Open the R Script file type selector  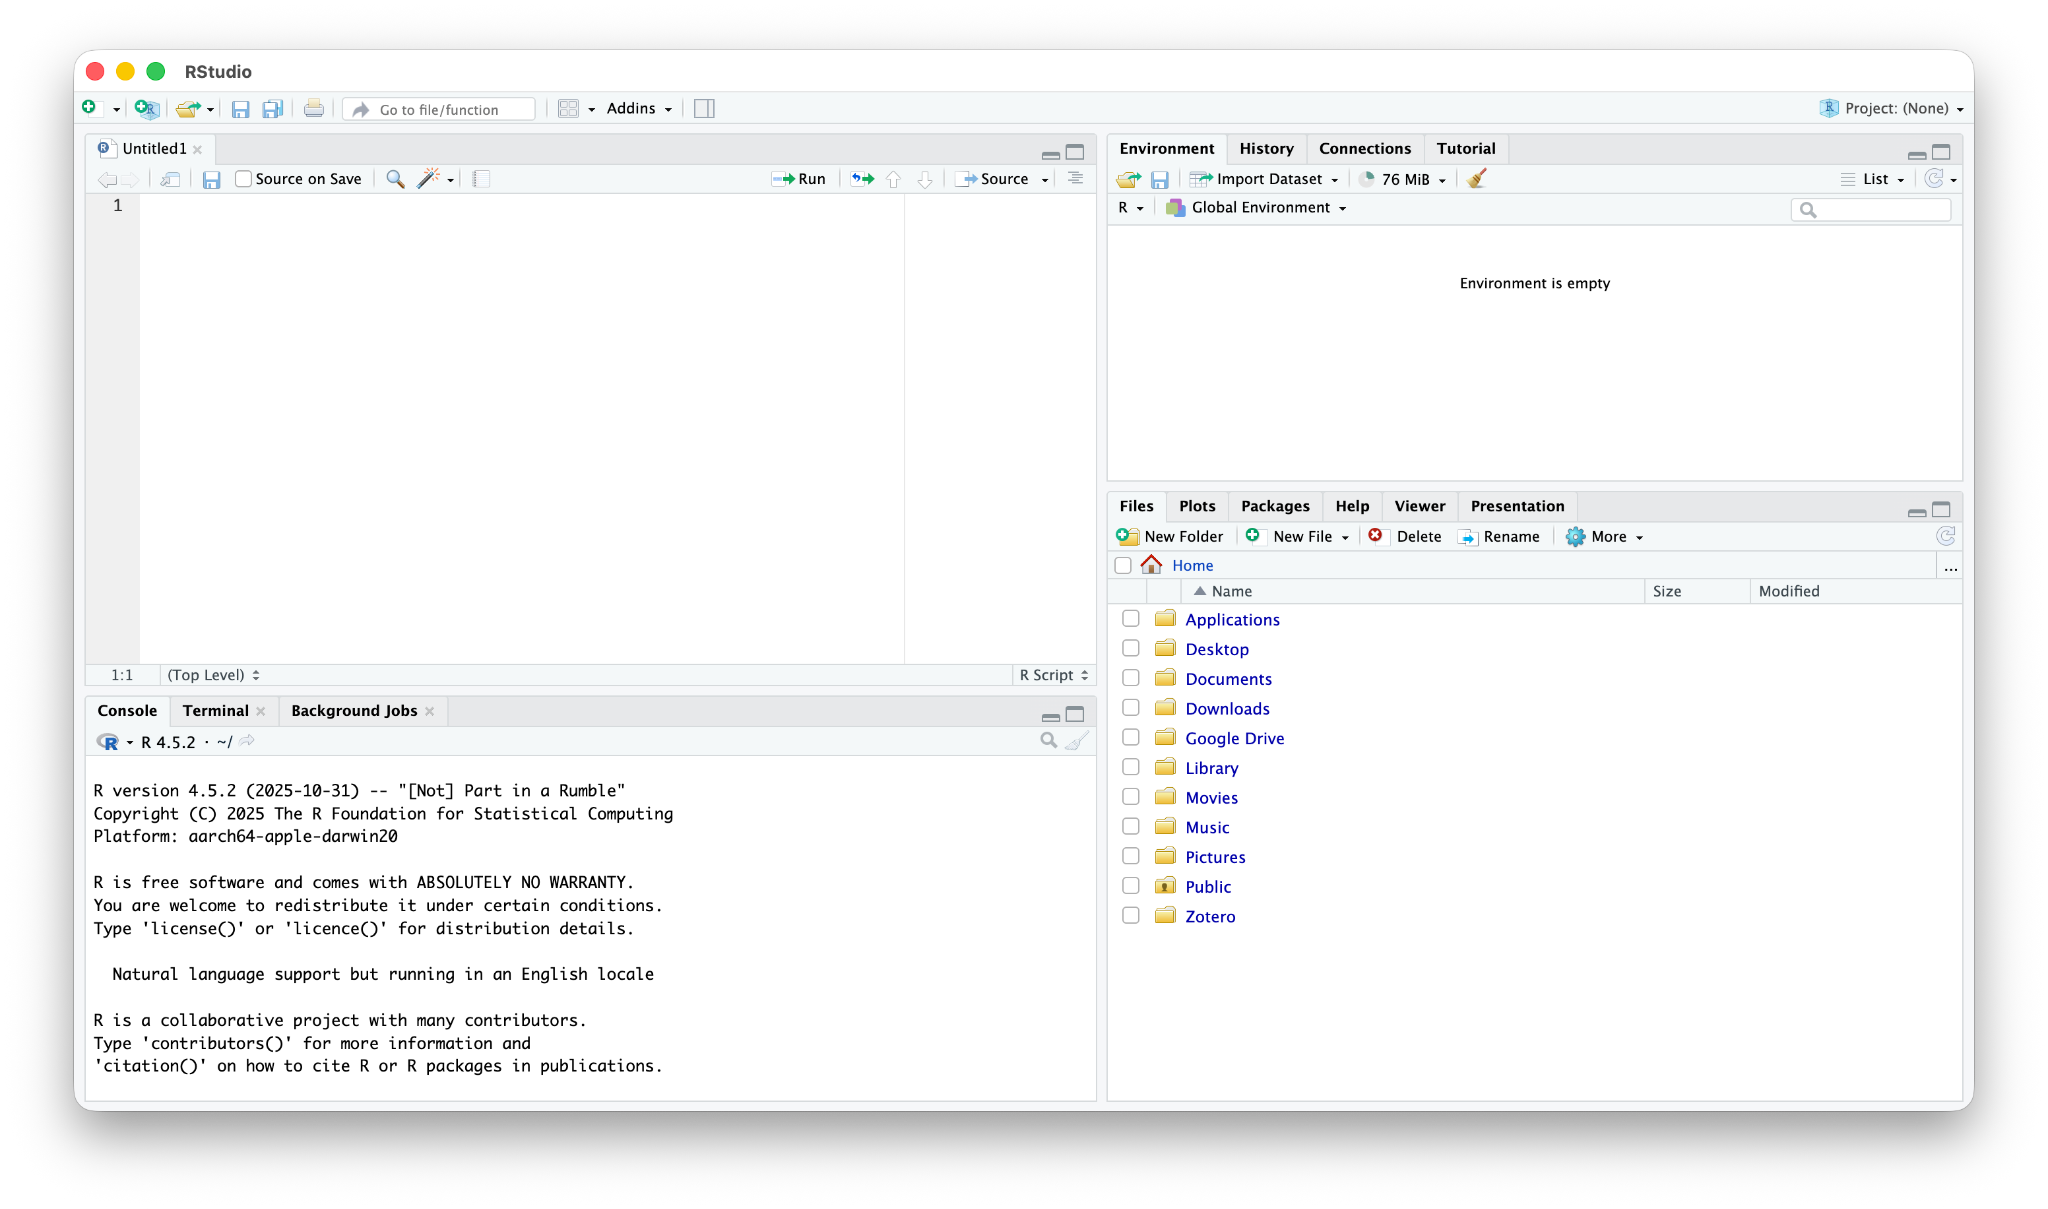1054,675
